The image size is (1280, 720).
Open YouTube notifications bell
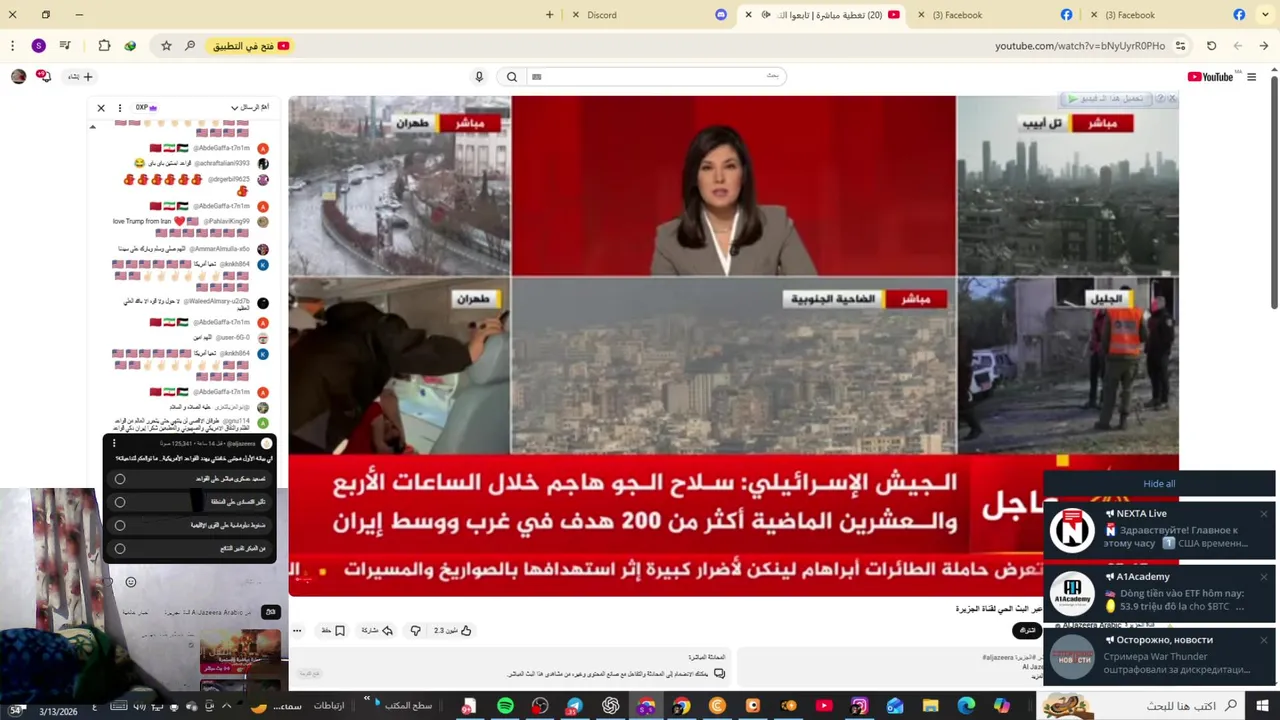click(43, 76)
